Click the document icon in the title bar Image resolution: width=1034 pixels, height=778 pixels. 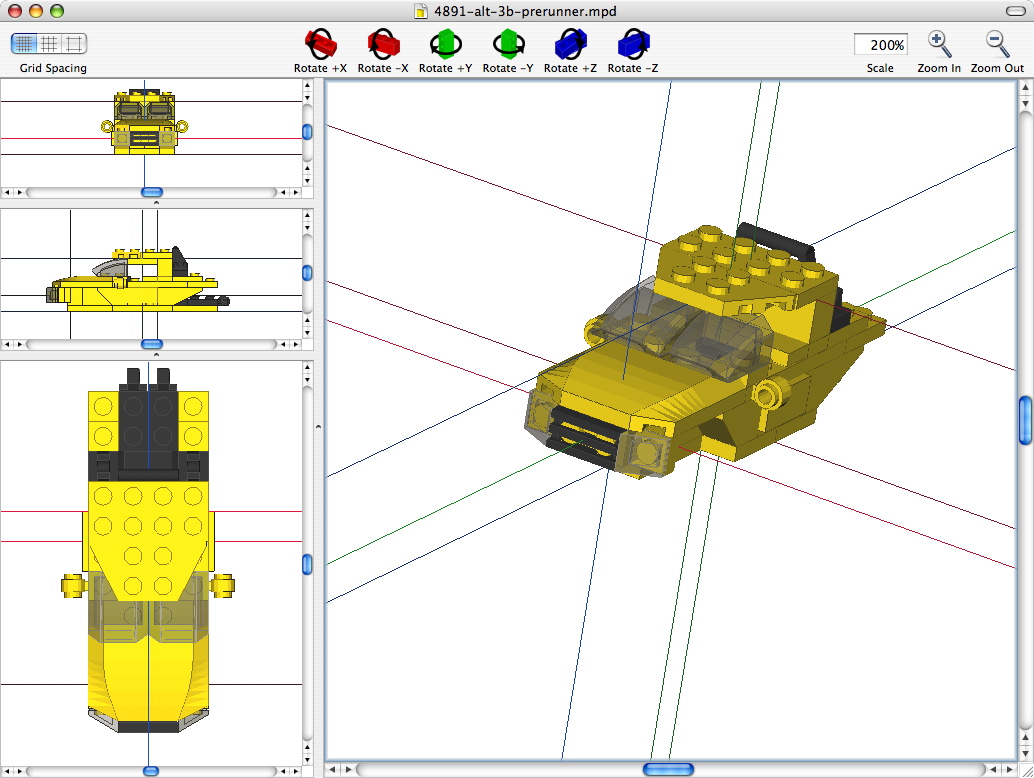pos(419,12)
